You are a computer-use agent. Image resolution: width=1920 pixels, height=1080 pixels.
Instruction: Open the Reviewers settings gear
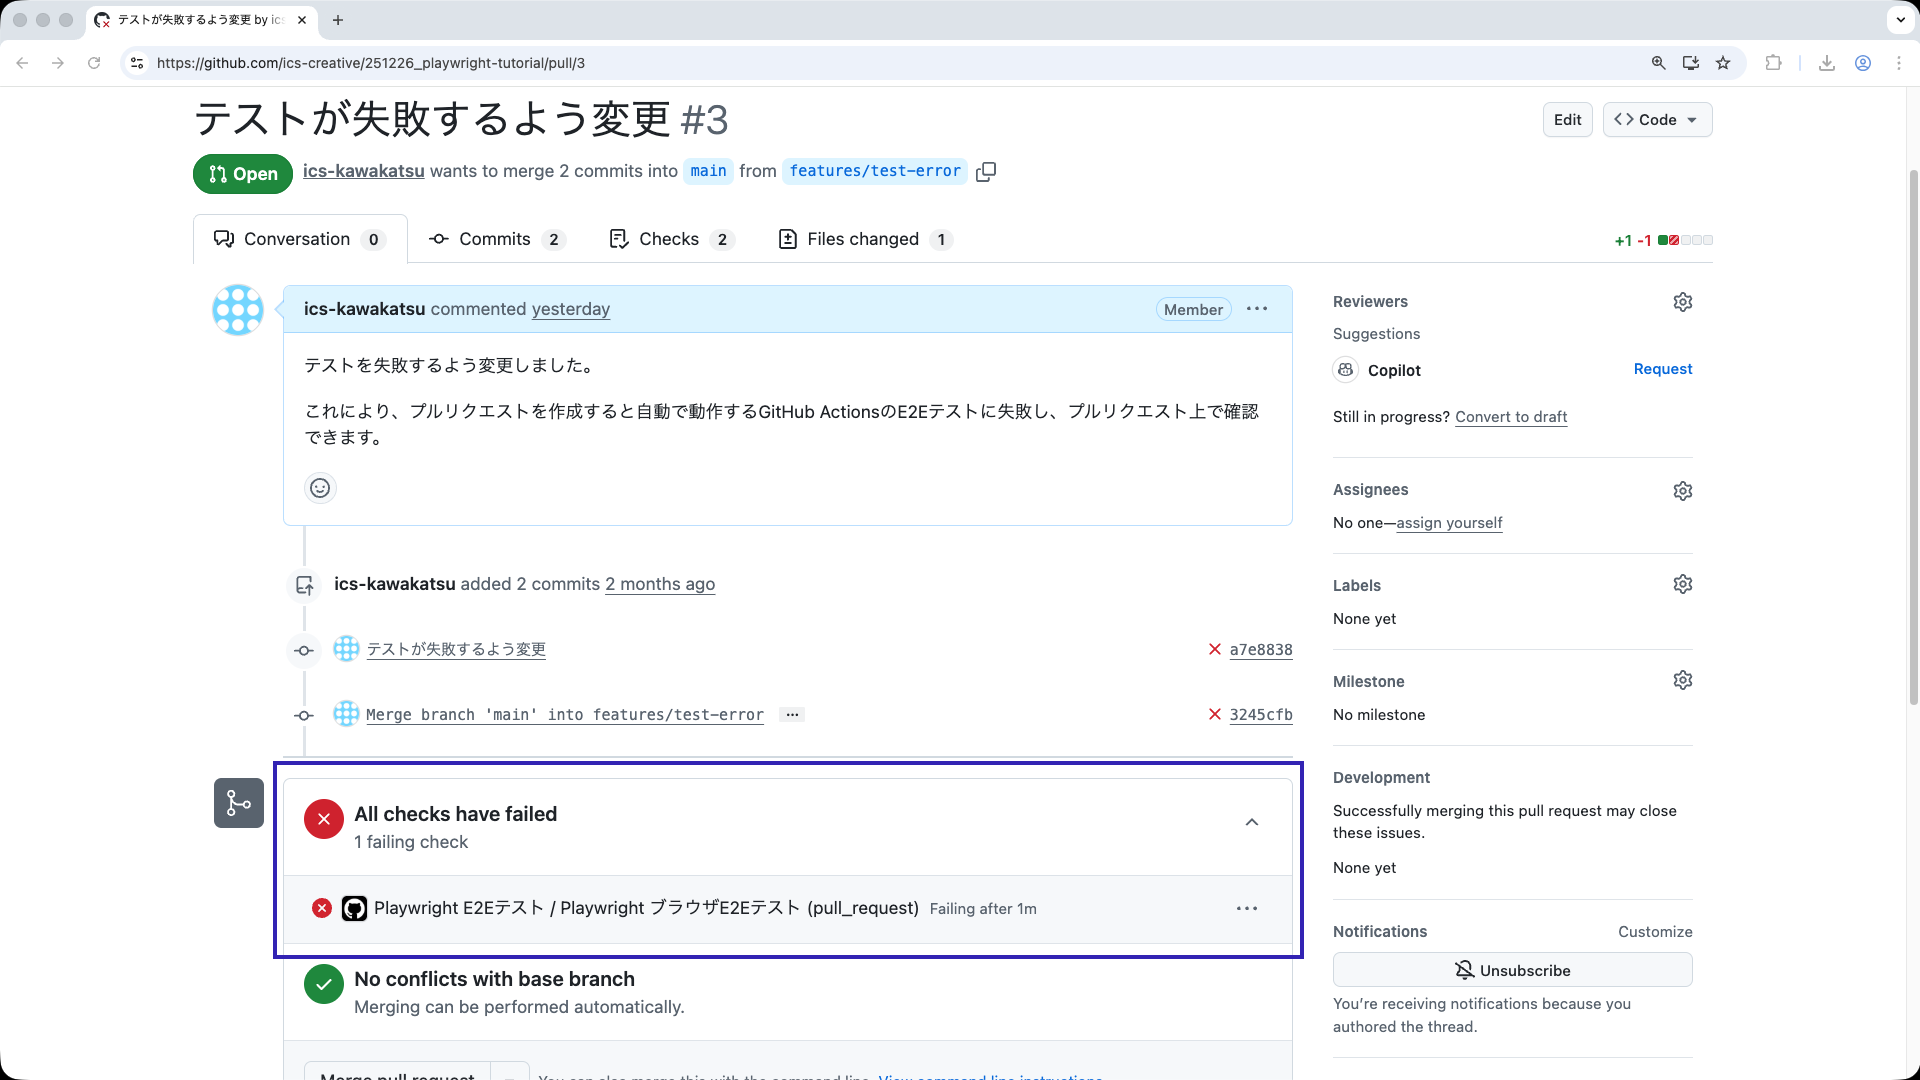(x=1682, y=301)
